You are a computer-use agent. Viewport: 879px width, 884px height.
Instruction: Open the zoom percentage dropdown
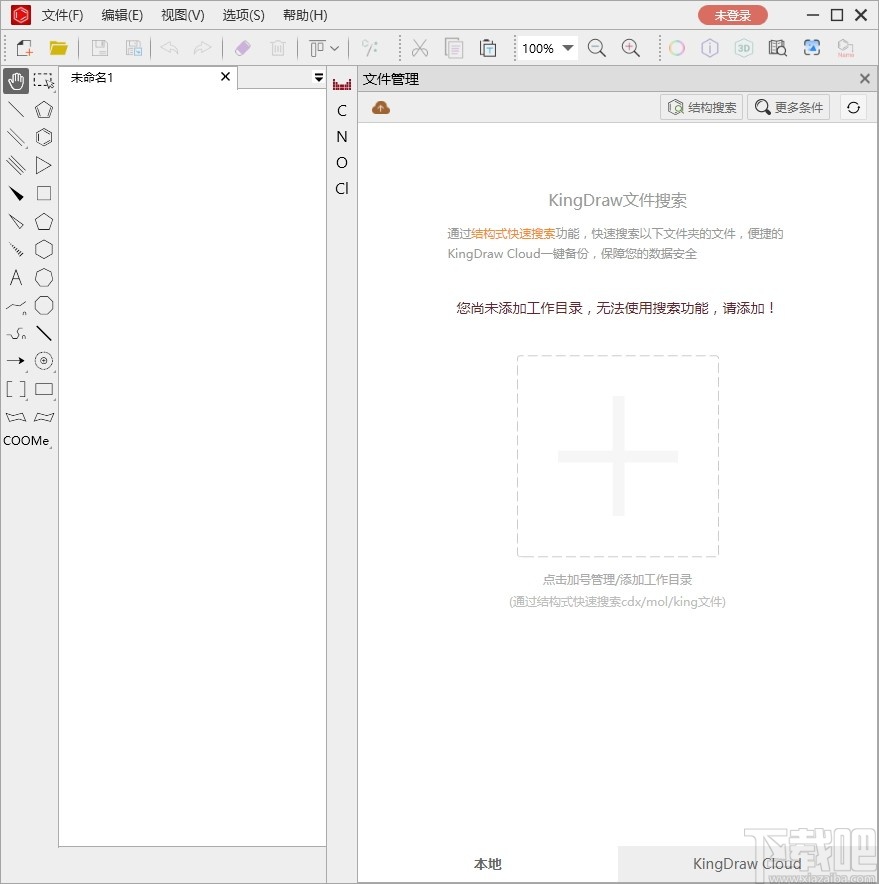tap(568, 47)
